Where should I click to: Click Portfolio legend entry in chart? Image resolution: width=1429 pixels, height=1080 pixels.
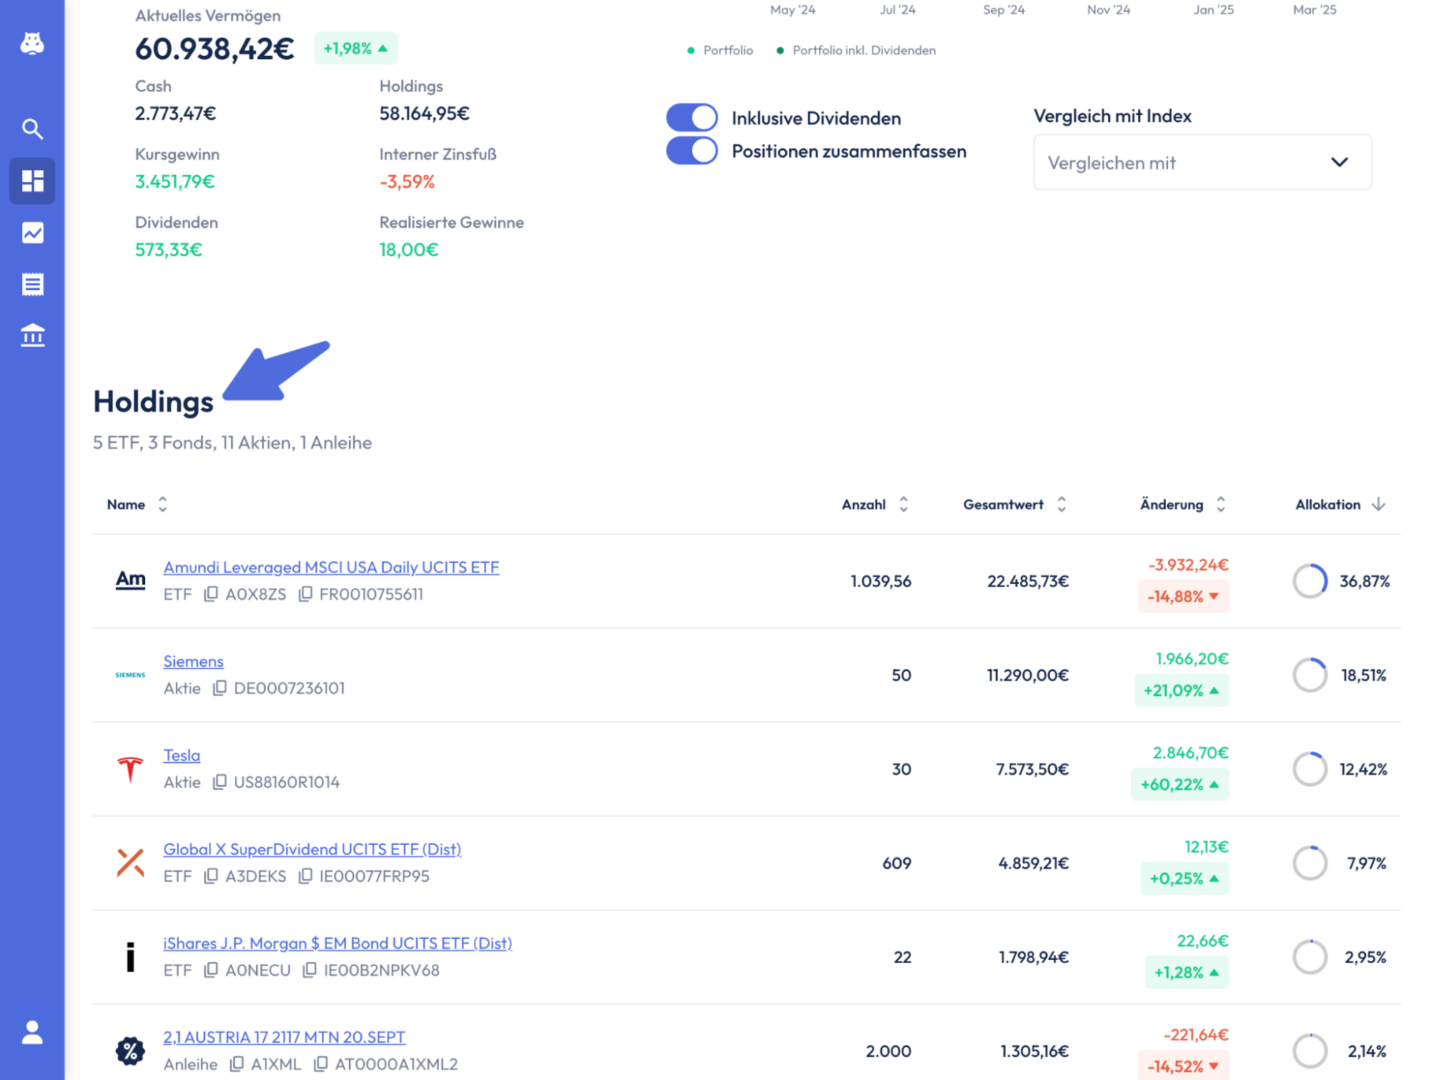pyautogui.click(x=720, y=50)
